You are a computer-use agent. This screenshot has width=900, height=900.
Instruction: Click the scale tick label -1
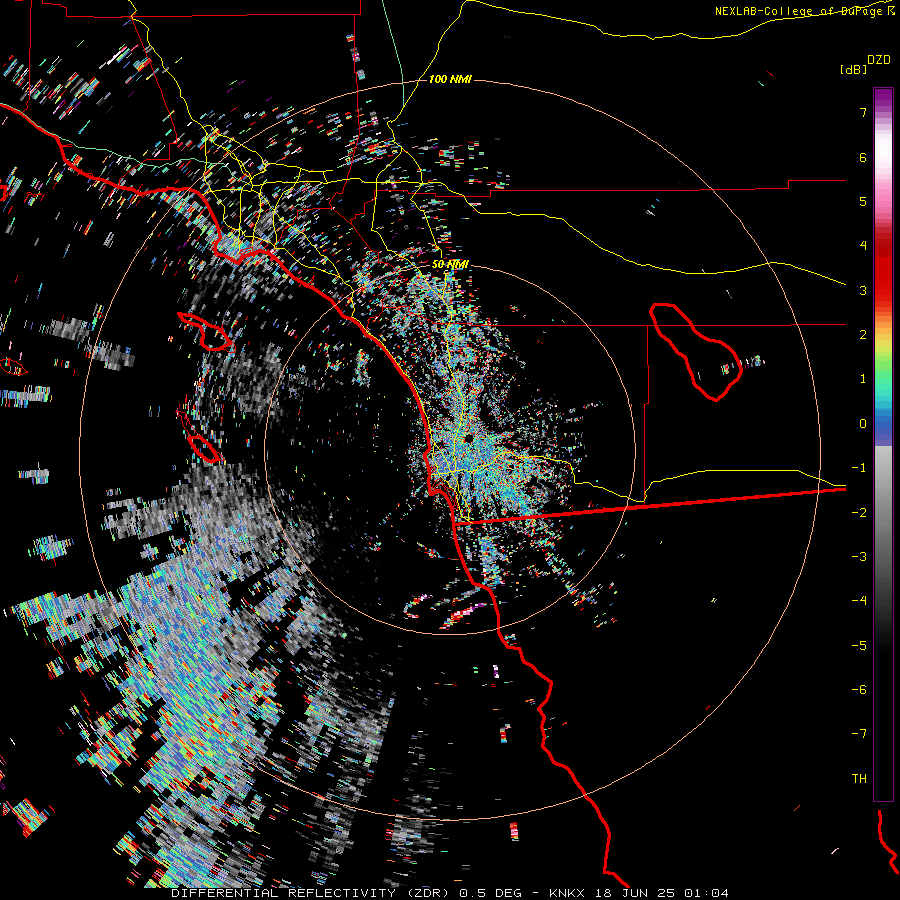click(x=859, y=468)
